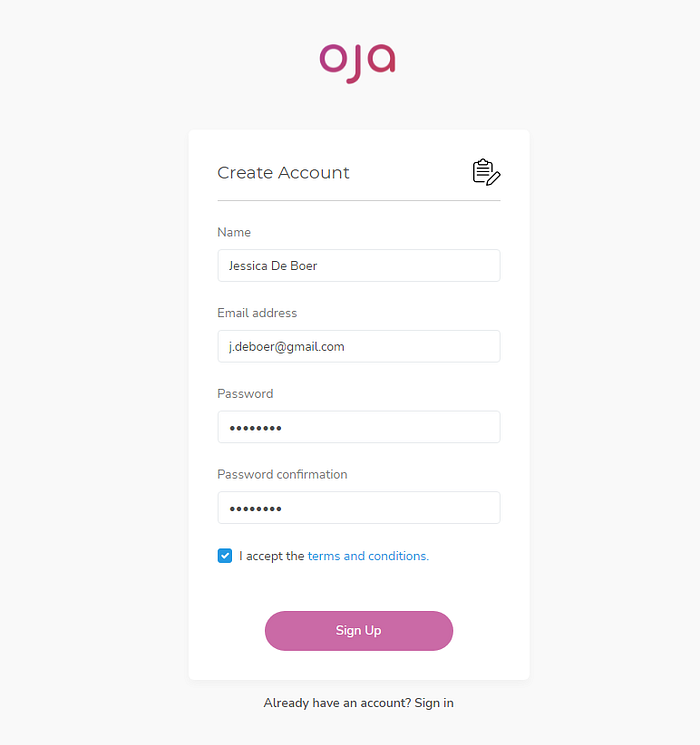Select the Password input field
Viewport: 700px width, 745px height.
(x=358, y=427)
